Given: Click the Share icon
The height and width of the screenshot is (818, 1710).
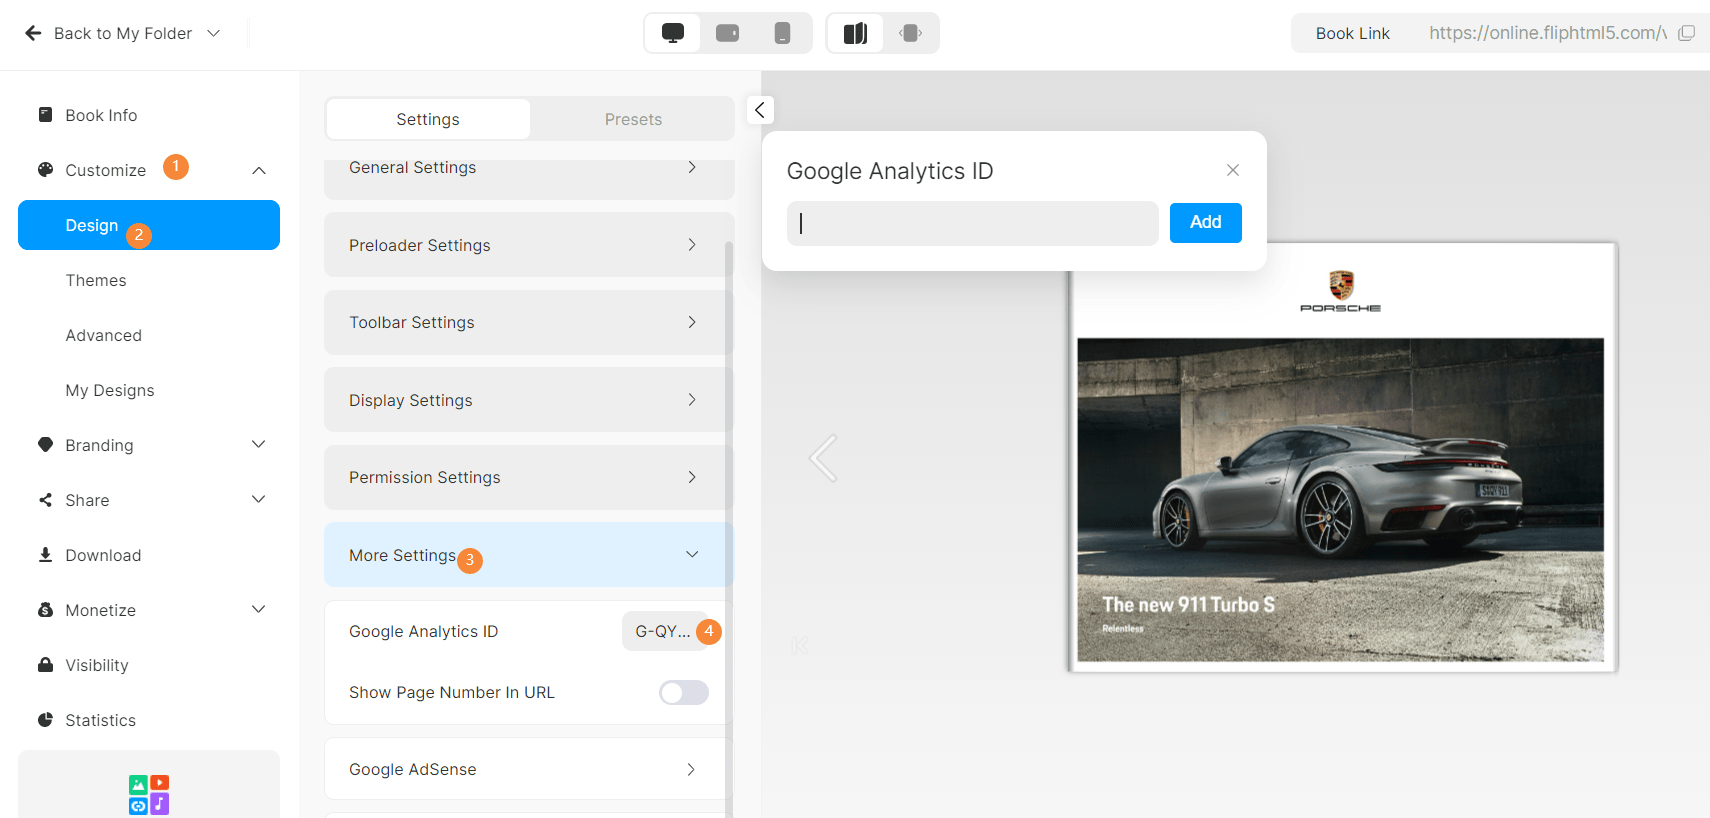Looking at the screenshot, I should [x=45, y=500].
